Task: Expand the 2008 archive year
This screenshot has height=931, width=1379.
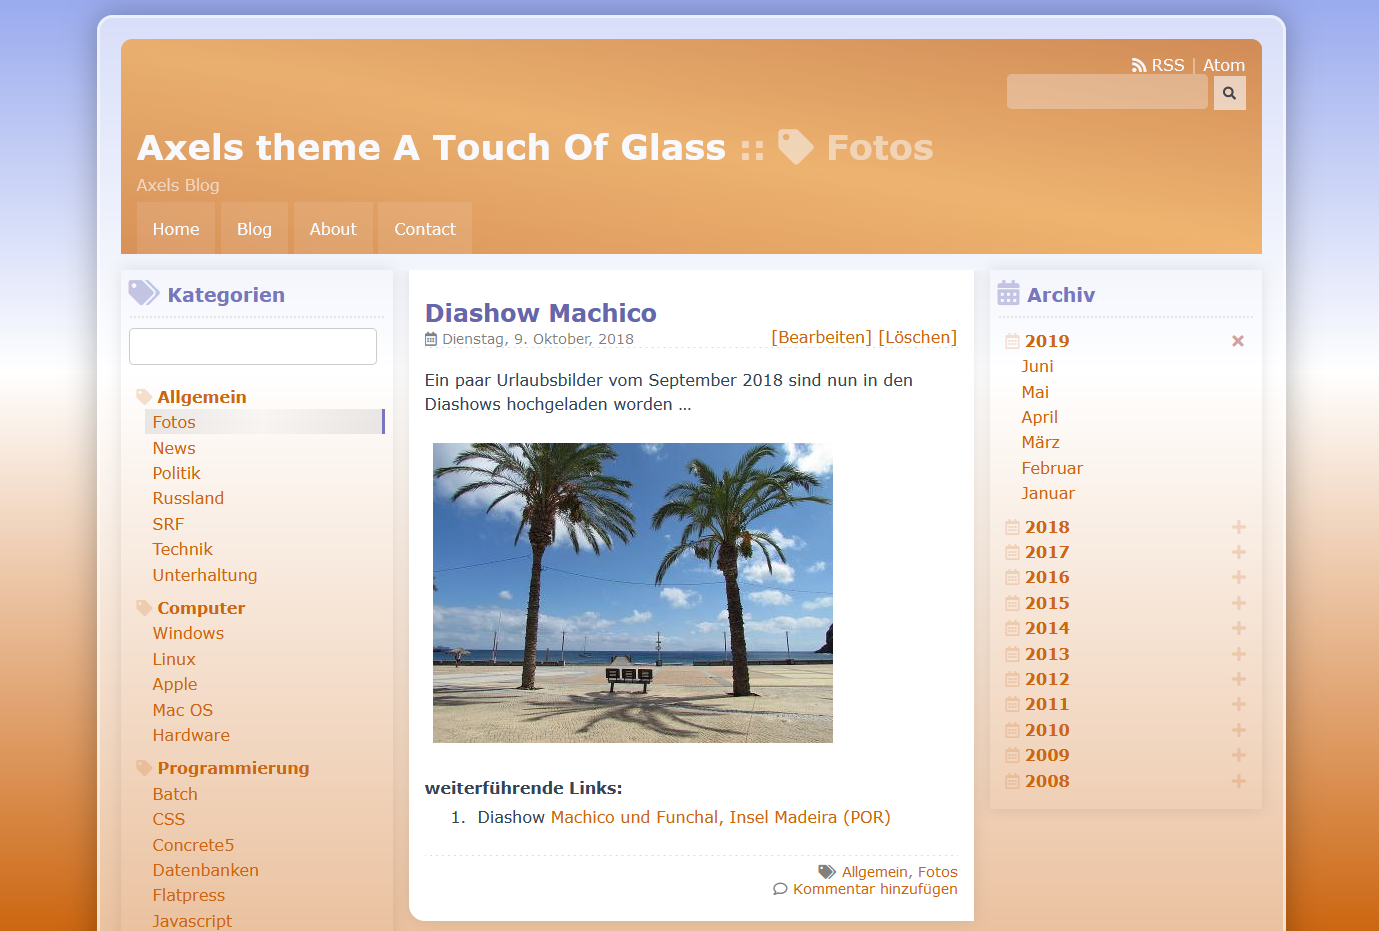Action: [x=1238, y=781]
